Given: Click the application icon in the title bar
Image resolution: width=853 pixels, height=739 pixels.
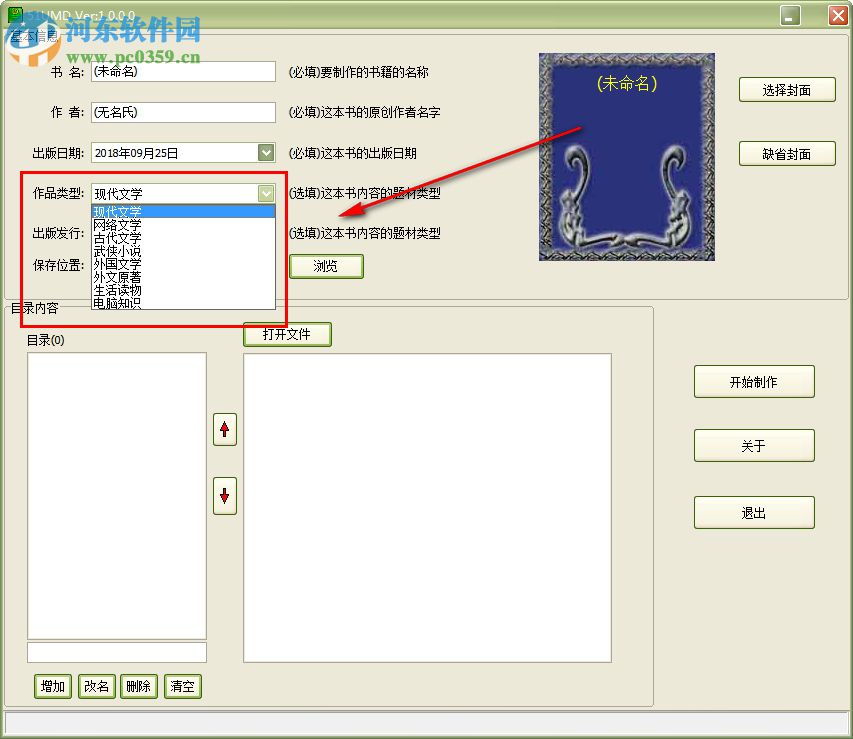Looking at the screenshot, I should (x=12, y=12).
